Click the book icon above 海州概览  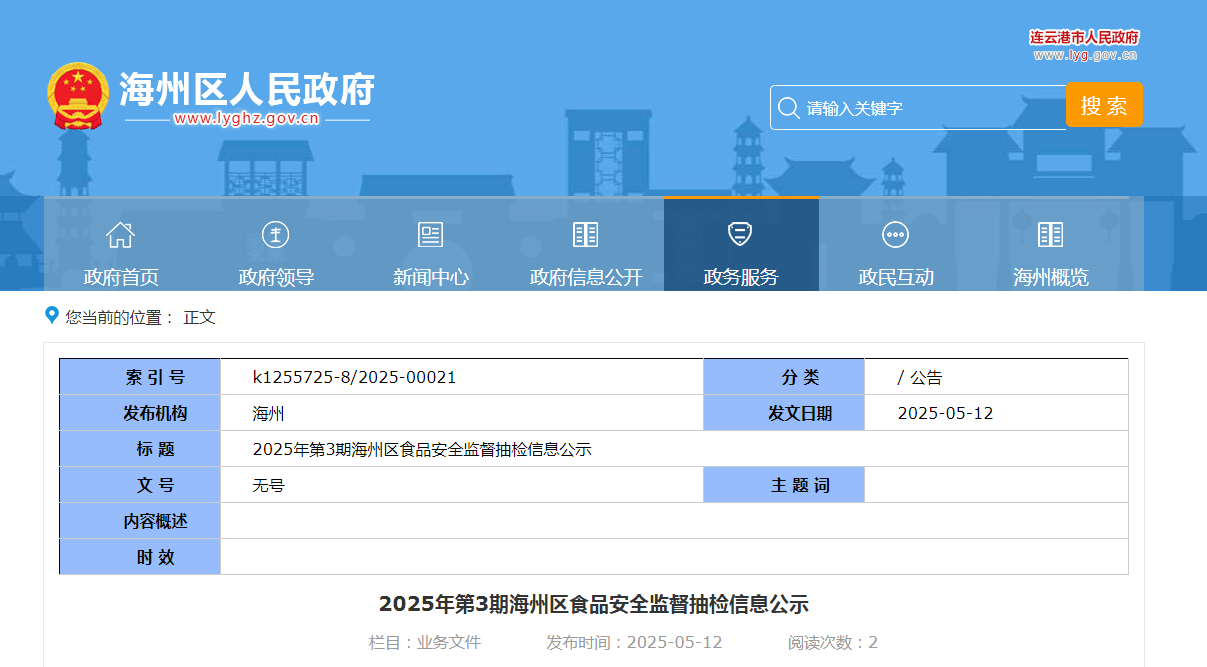click(x=1050, y=235)
